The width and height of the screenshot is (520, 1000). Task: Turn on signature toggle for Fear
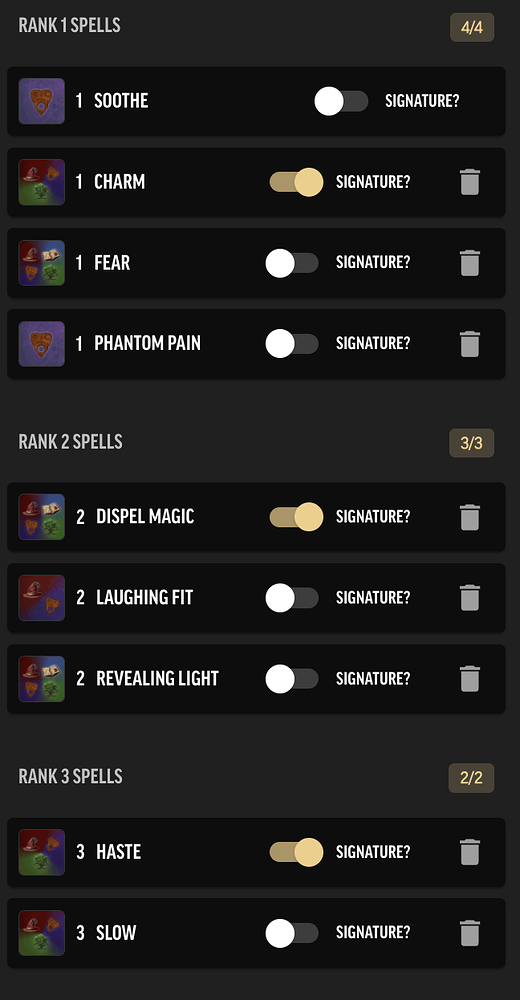[x=292, y=263]
